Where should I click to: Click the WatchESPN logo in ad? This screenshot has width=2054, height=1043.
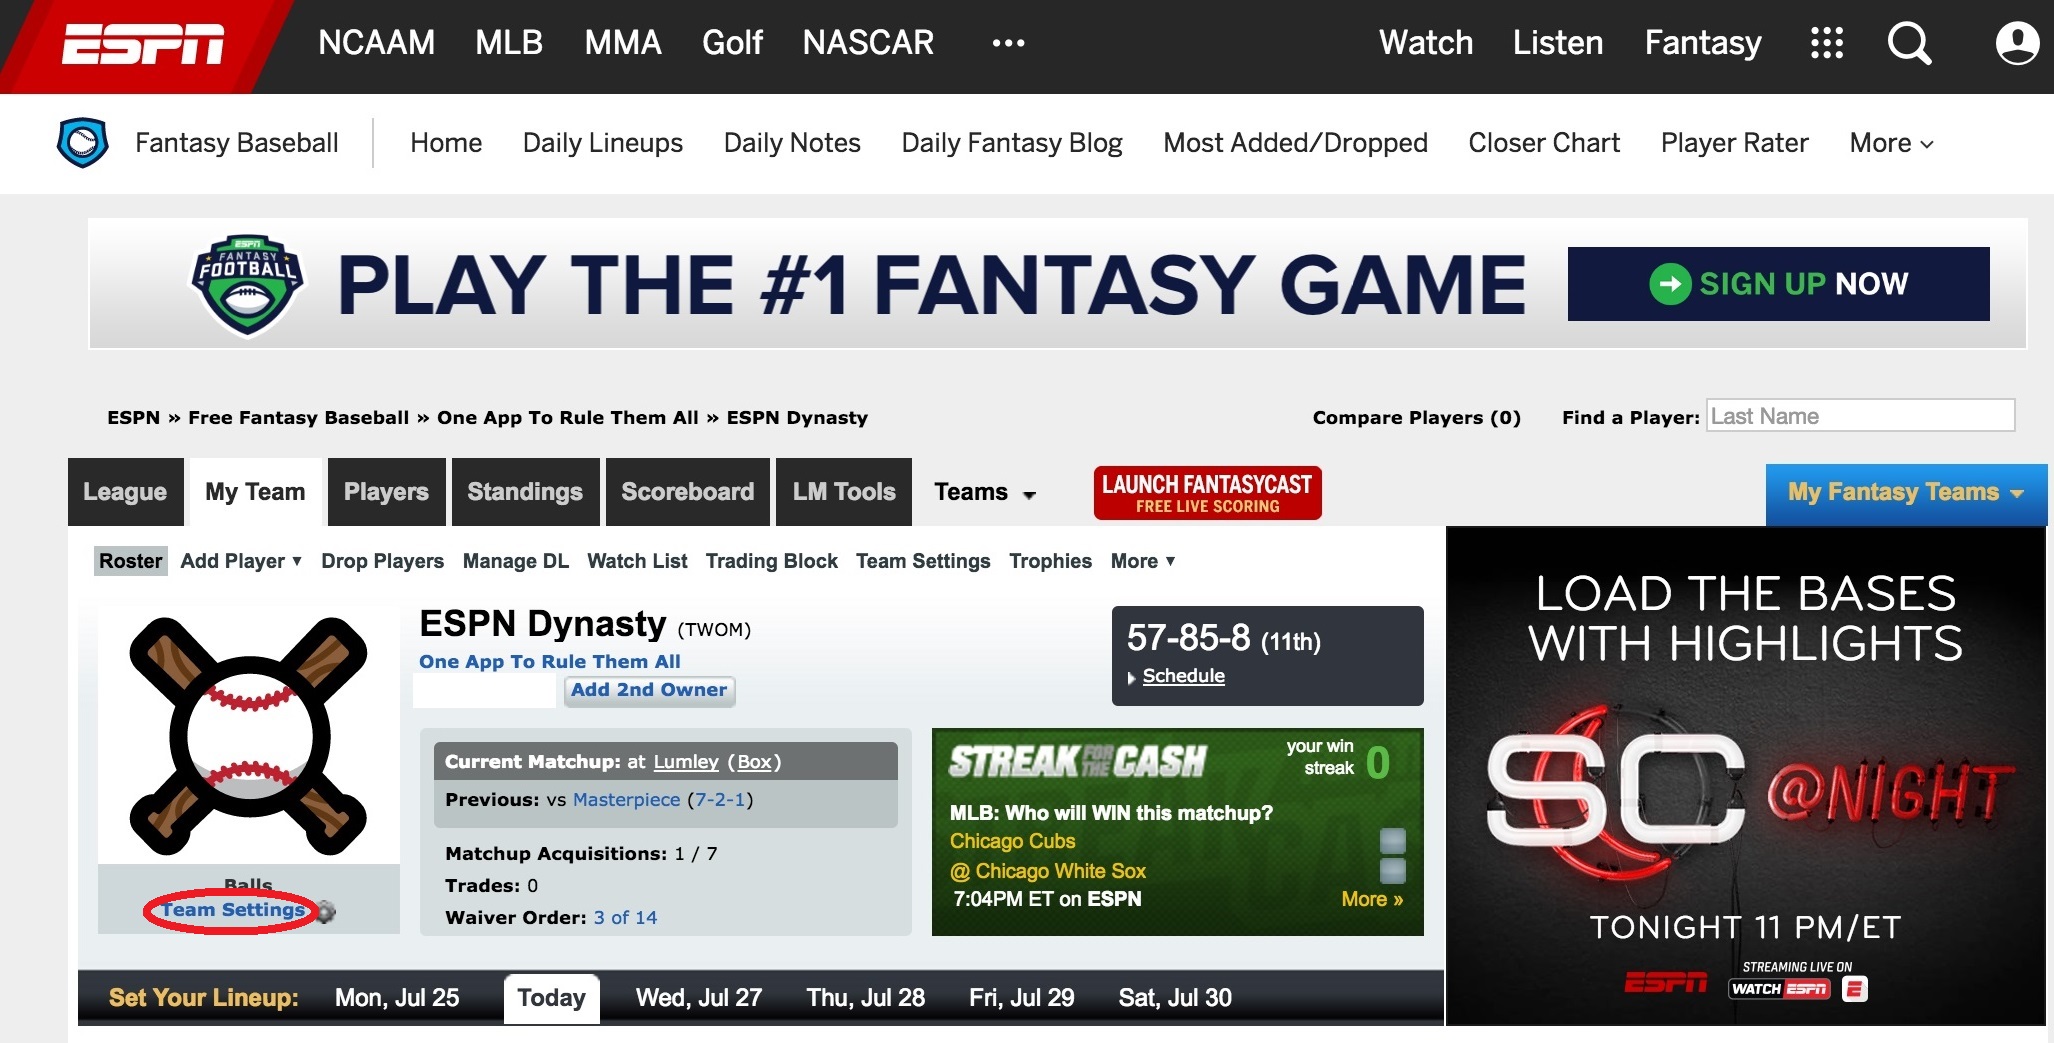tap(1780, 989)
